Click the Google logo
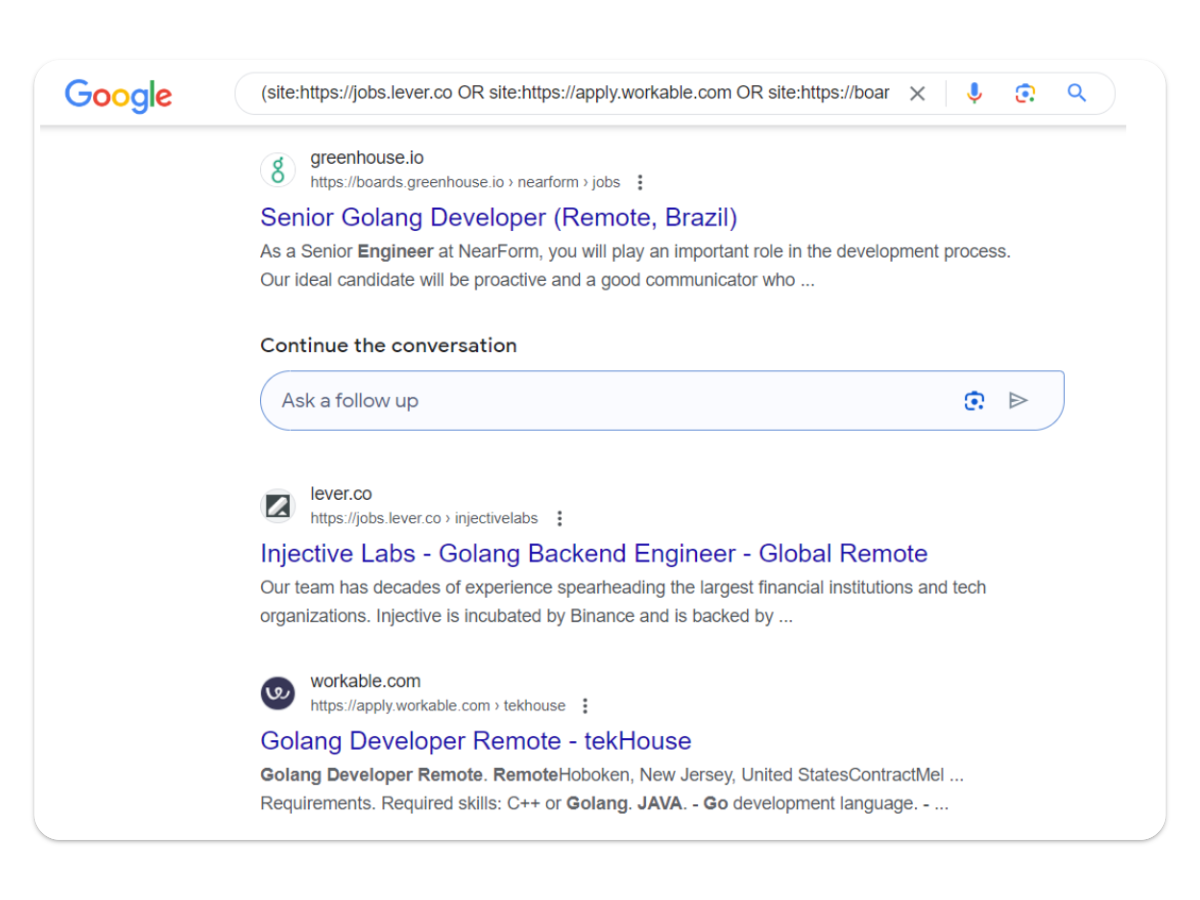Viewport: 1200px width, 900px height. [118, 95]
